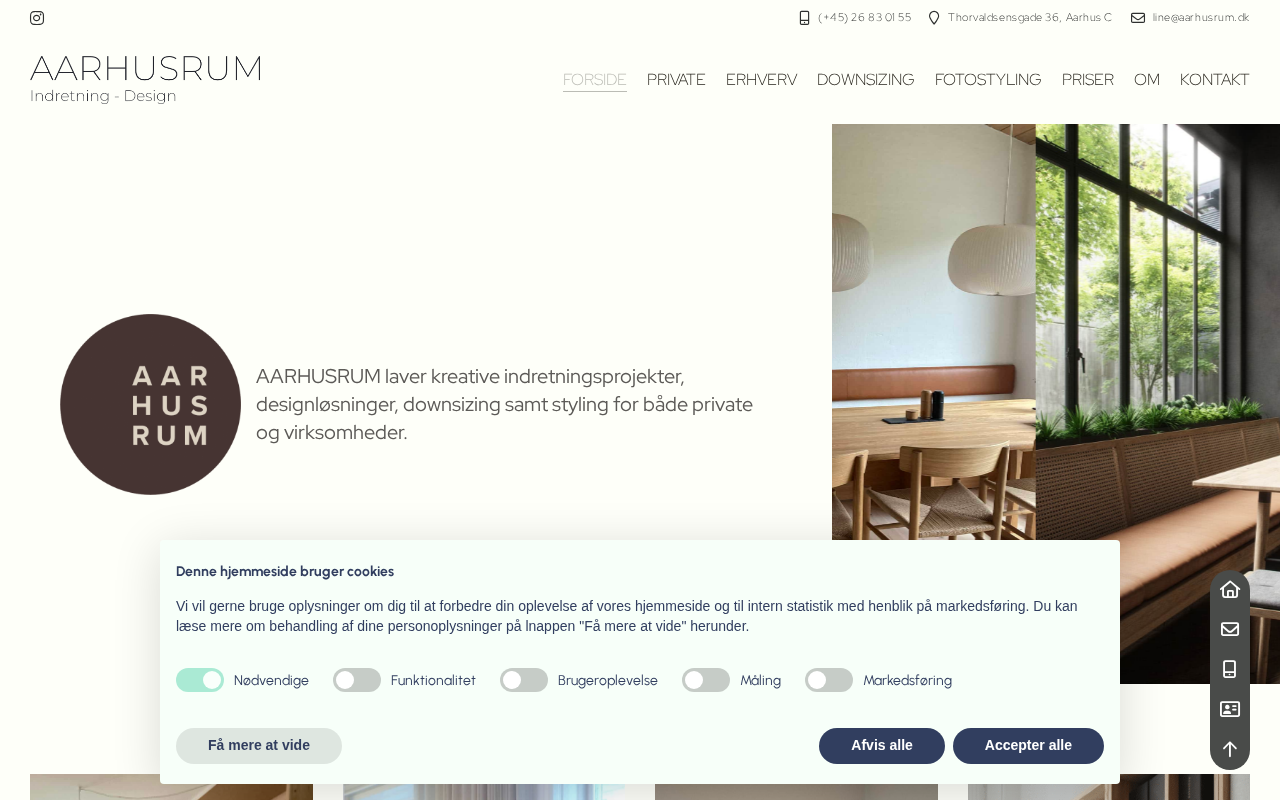Enable the Markedsføring cookie switch
Viewport: 1280px width, 800px height.
coord(829,680)
